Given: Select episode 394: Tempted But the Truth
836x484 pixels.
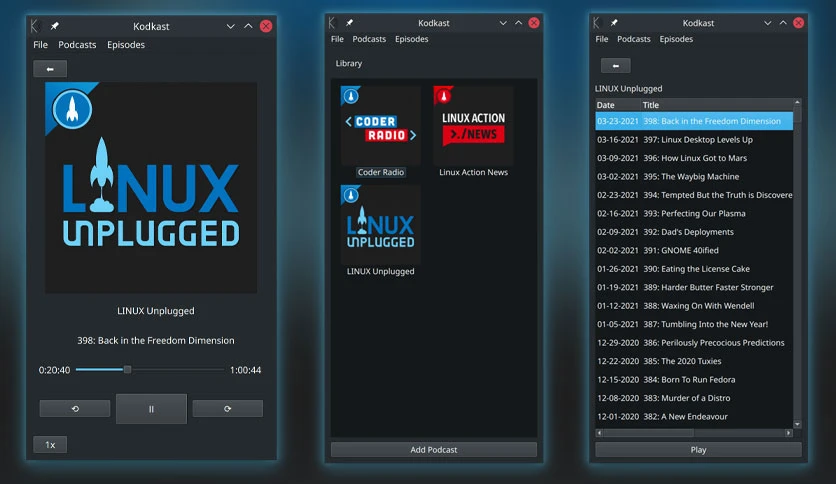Looking at the screenshot, I should point(694,195).
